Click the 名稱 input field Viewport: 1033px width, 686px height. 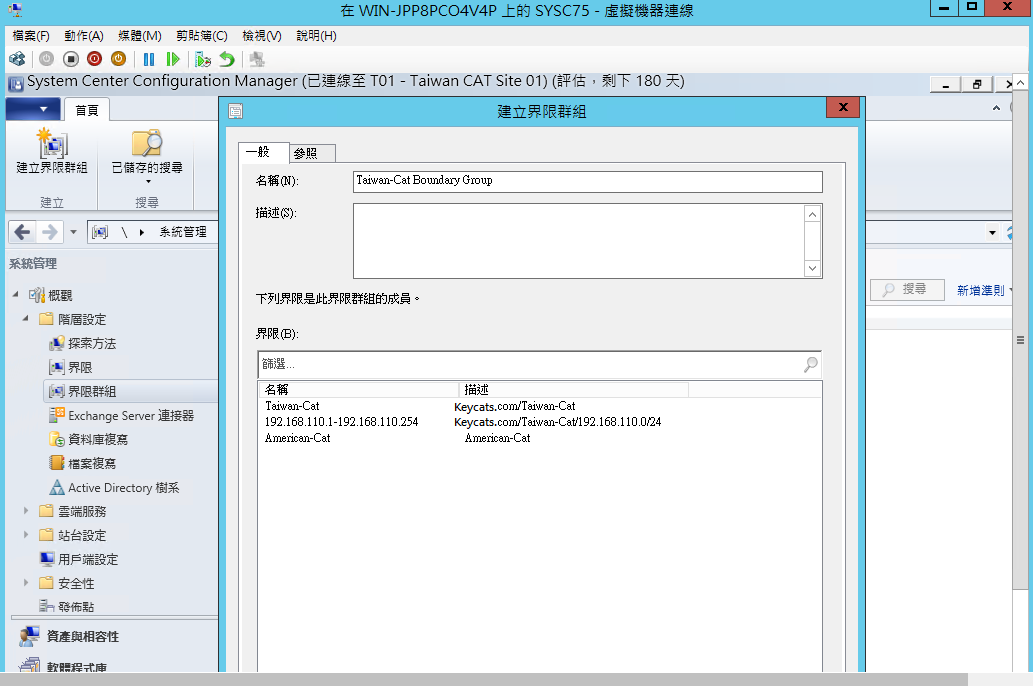coord(588,181)
